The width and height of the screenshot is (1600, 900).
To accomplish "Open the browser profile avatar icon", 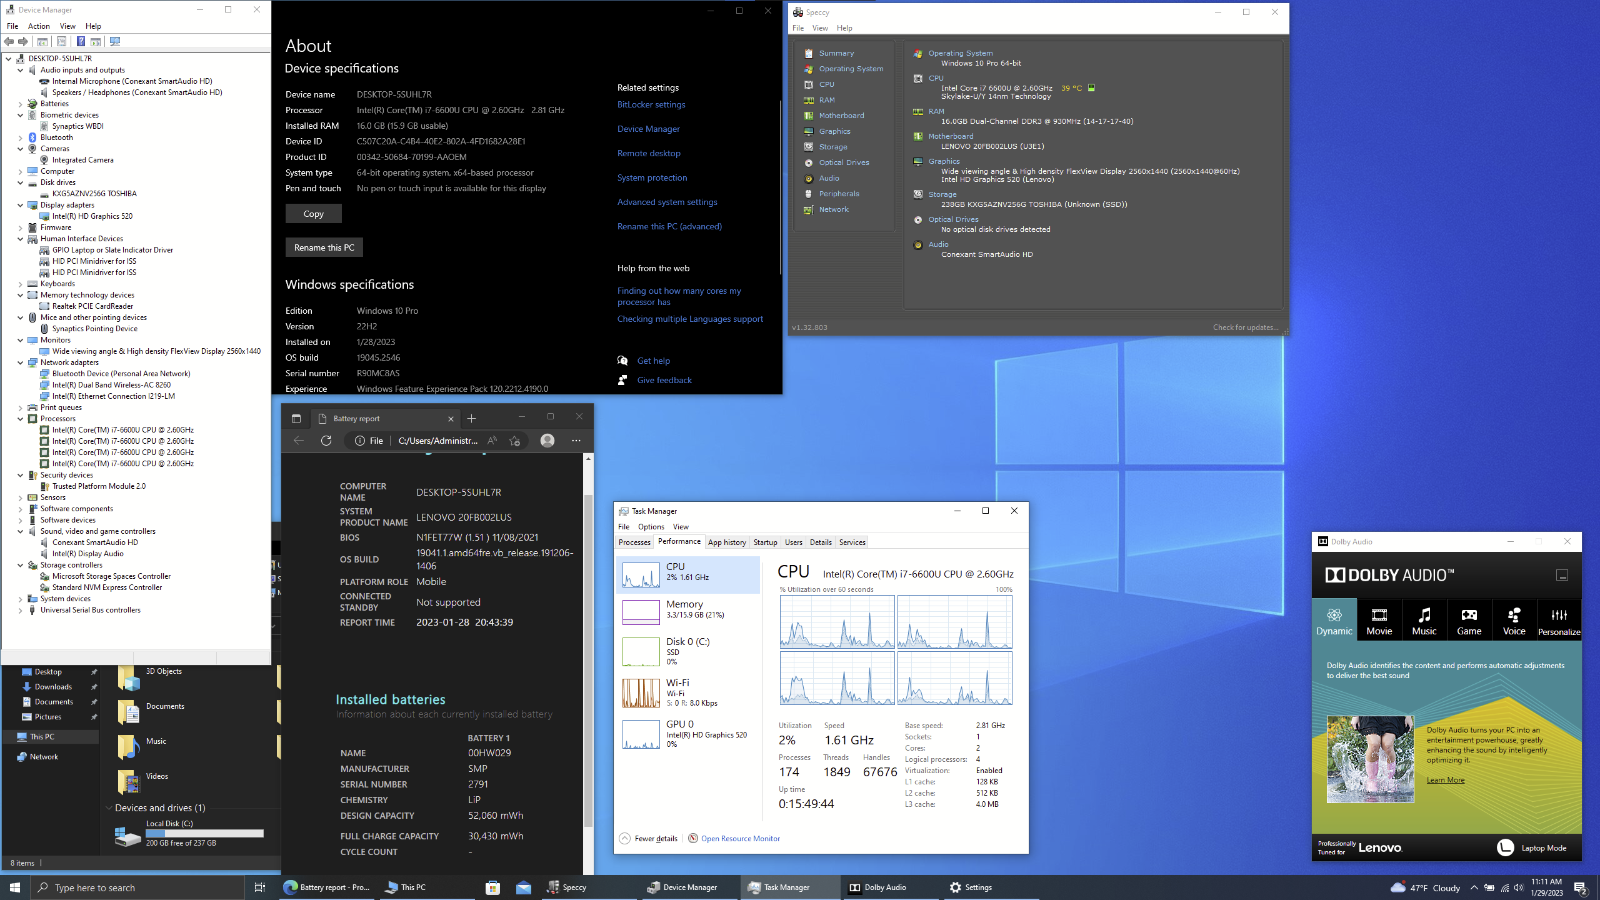I will pos(547,440).
